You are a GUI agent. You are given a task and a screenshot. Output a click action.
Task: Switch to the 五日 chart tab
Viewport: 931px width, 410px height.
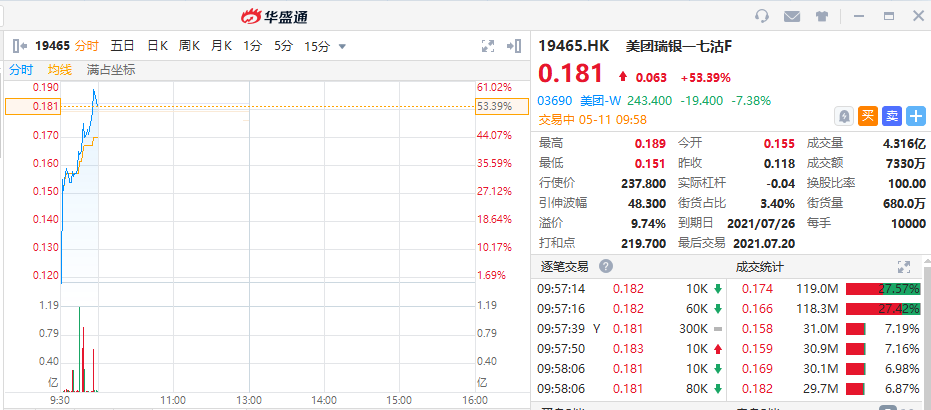tap(122, 45)
